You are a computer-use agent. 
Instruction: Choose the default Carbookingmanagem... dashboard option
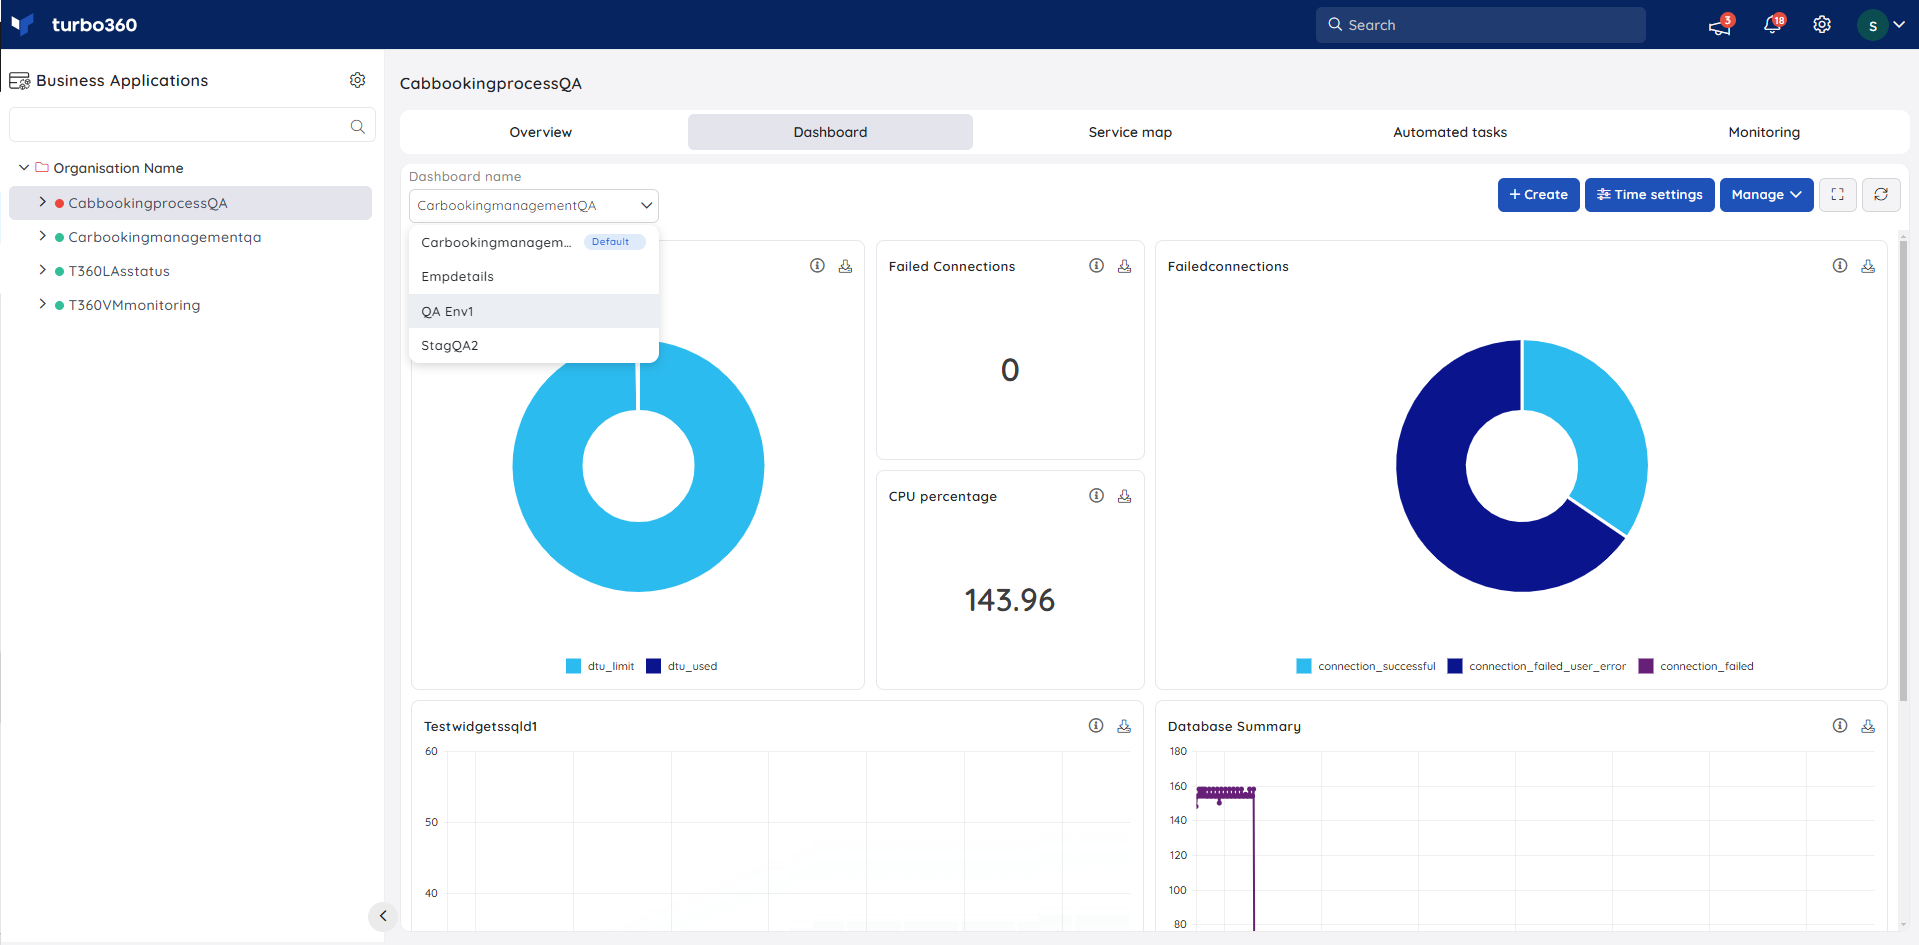pos(534,242)
